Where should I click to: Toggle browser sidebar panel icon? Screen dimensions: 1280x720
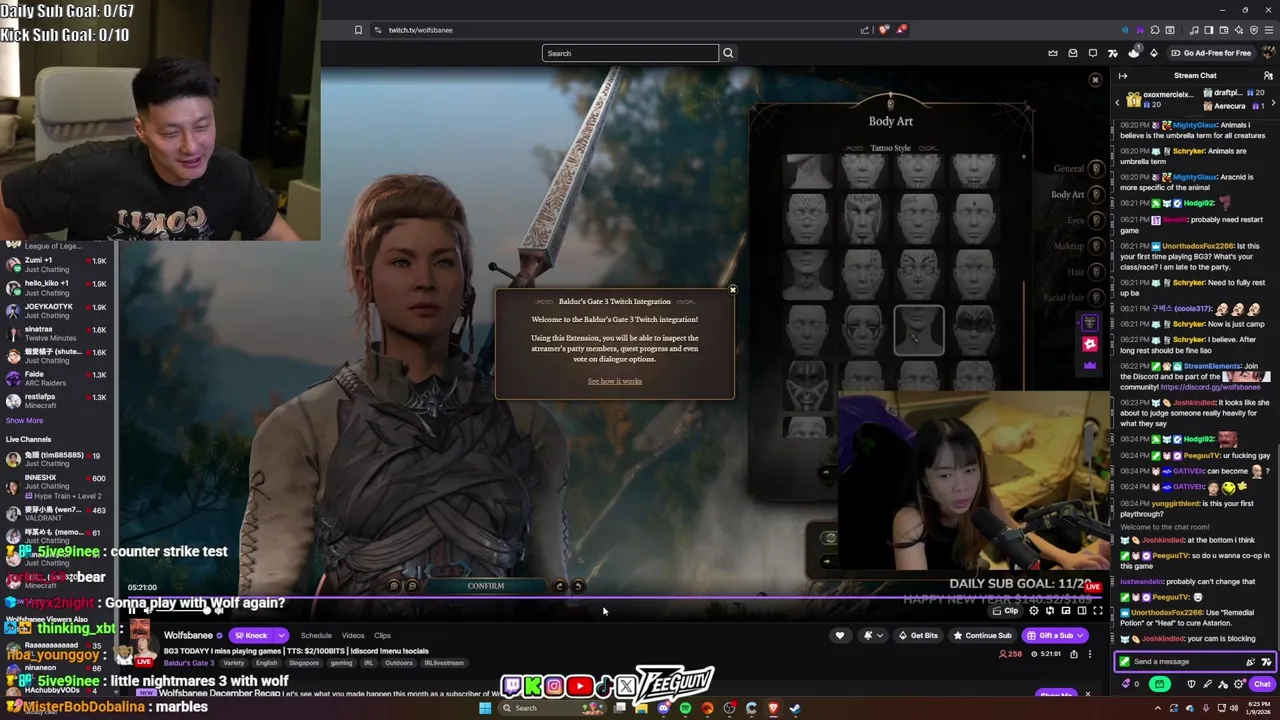(1209, 30)
